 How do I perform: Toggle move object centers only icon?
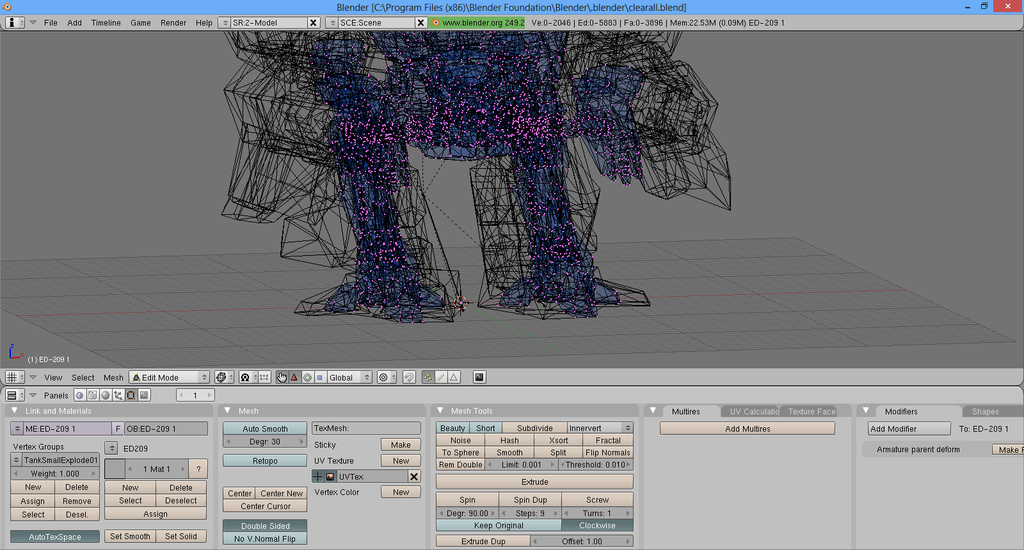pos(264,378)
